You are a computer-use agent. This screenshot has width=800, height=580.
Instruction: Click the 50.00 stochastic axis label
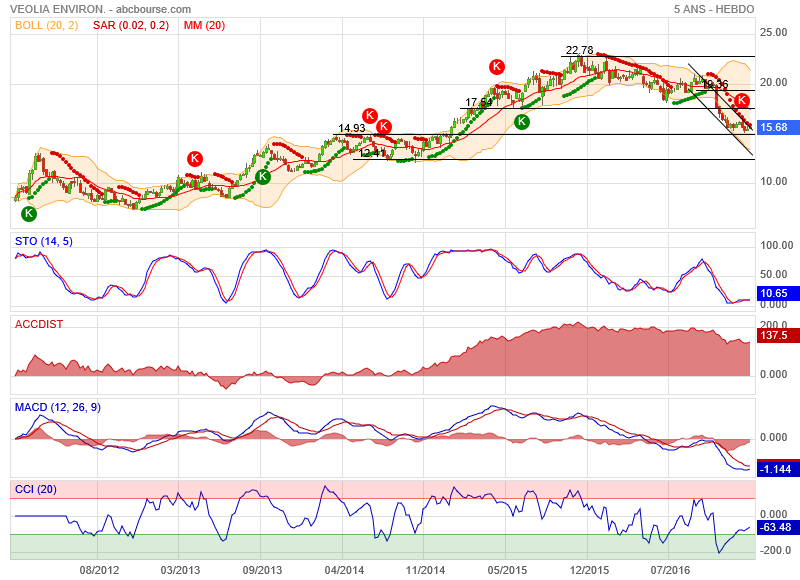click(773, 274)
